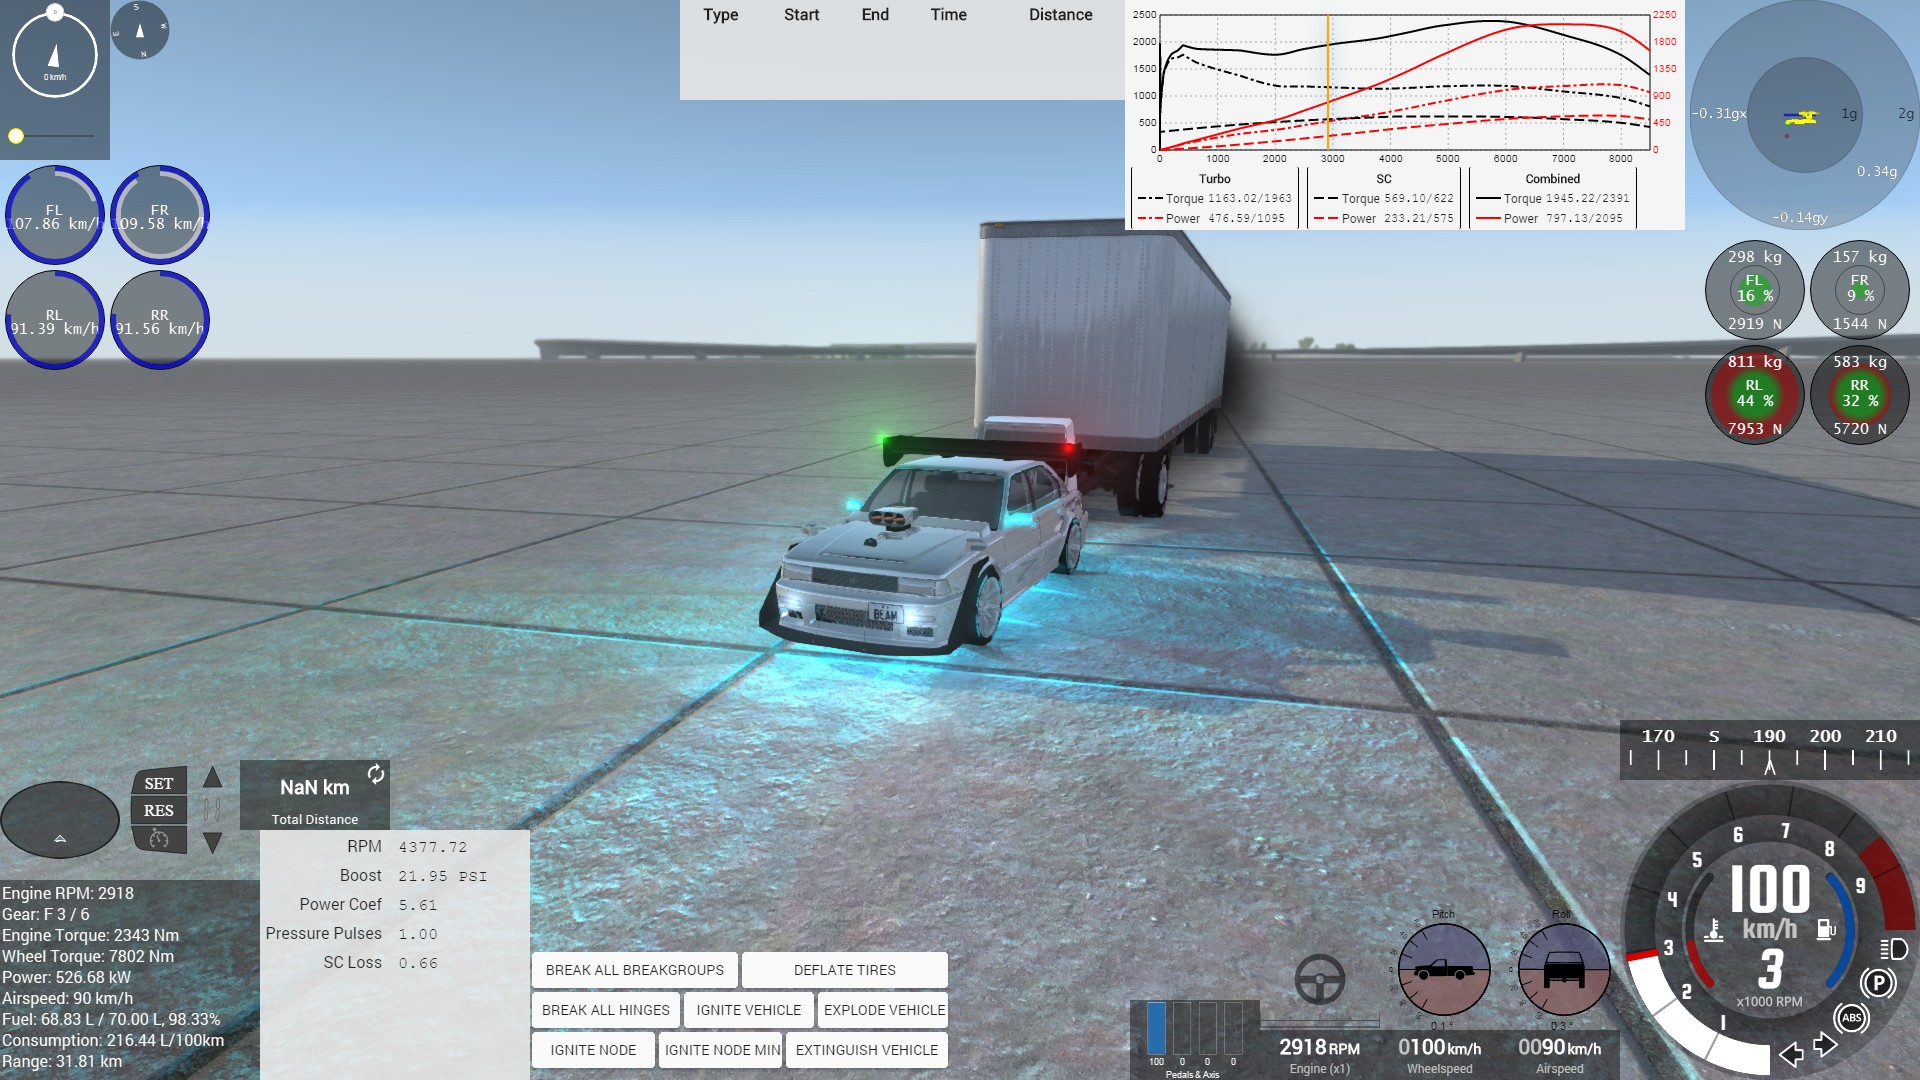Toggle the ABS indicator icon
This screenshot has width=1920, height=1080.
1851,1018
